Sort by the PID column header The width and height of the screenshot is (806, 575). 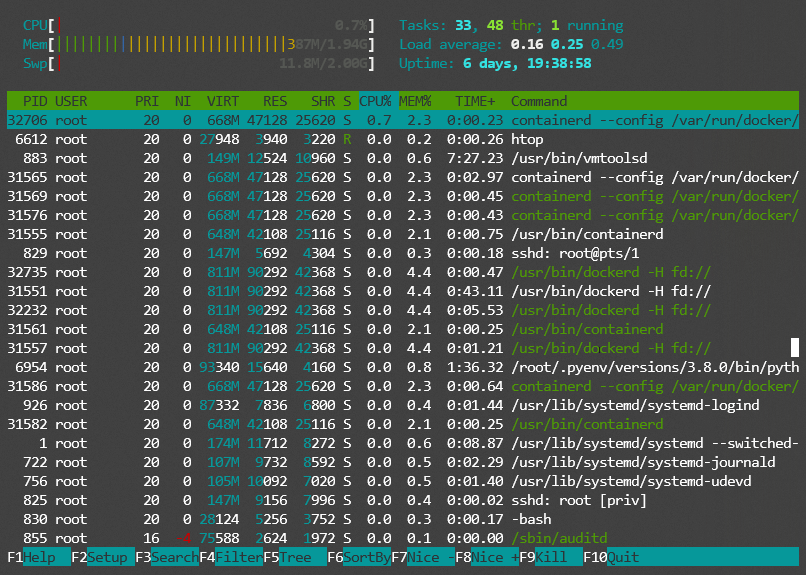[x=35, y=101]
